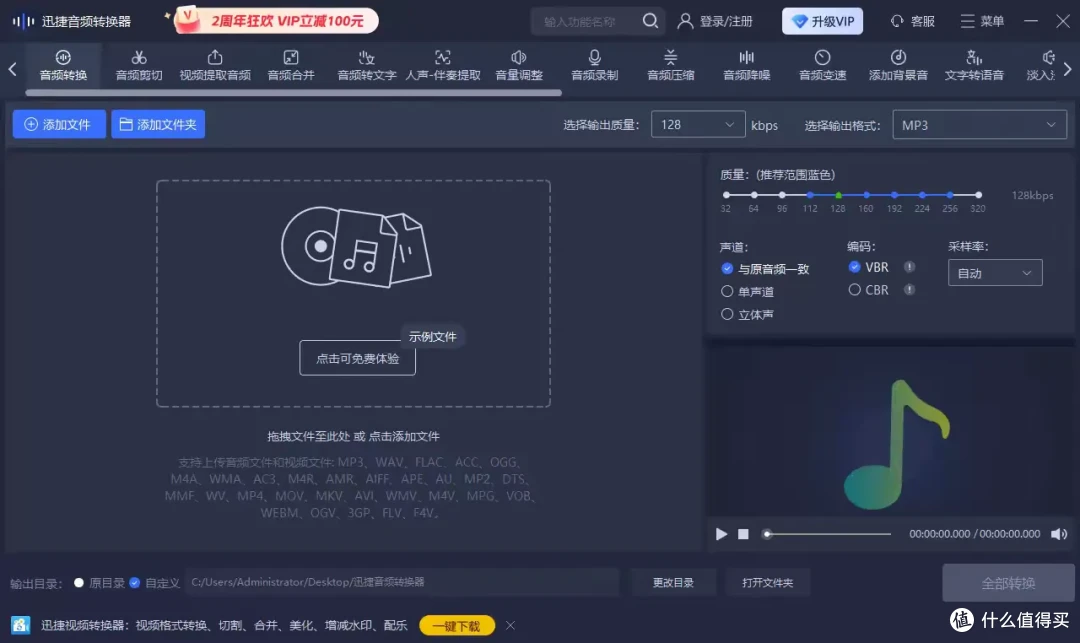The image size is (1080, 643).
Task: Choose 原目录 output directory option
Action: (99, 583)
